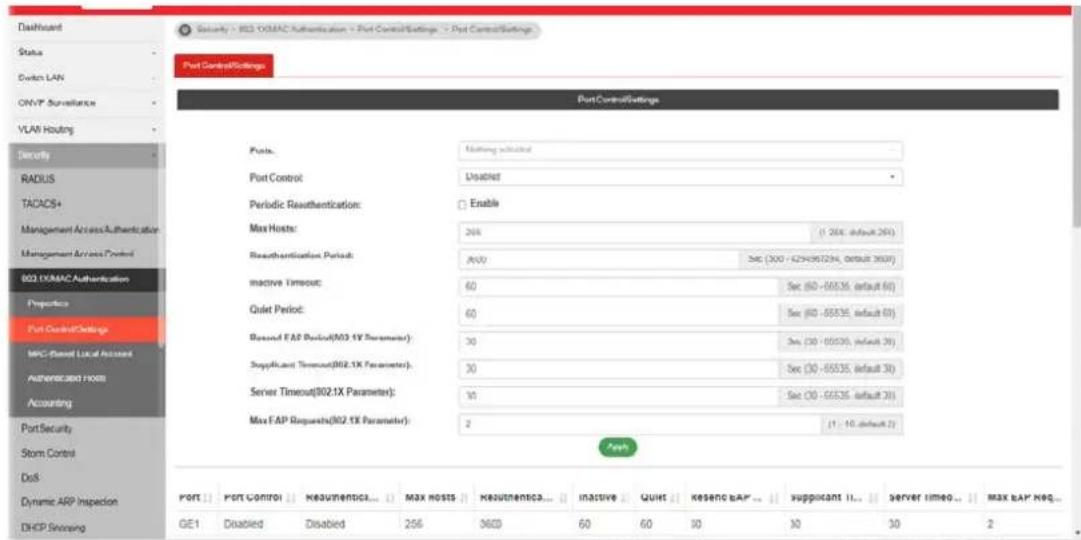
Task: Open the Port Control dropdown
Action: pos(680,177)
